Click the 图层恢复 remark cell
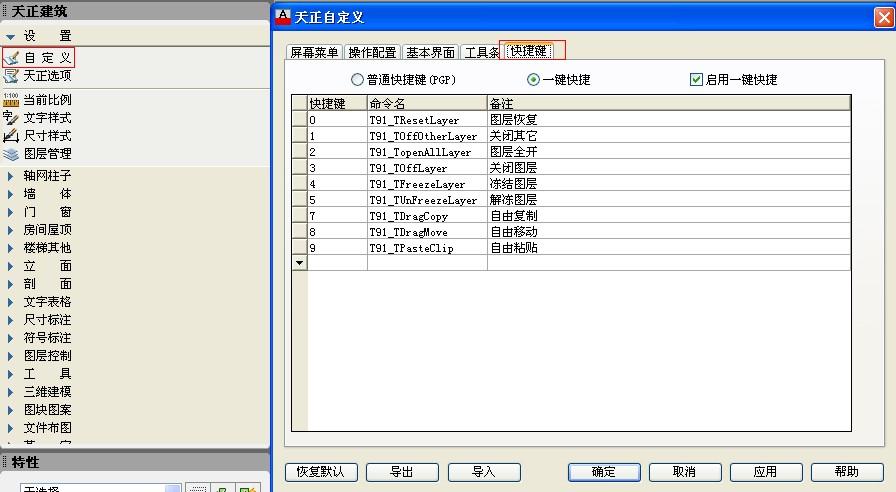The width and height of the screenshot is (896, 492). coord(669,119)
